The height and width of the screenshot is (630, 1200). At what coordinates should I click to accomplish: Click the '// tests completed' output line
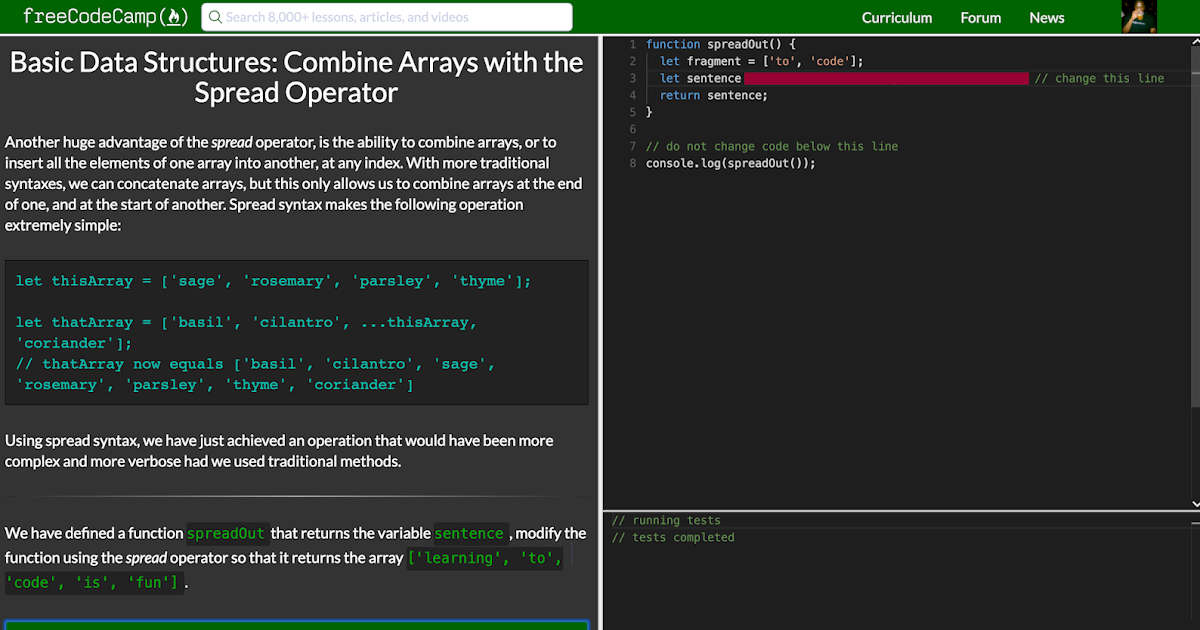tap(673, 537)
